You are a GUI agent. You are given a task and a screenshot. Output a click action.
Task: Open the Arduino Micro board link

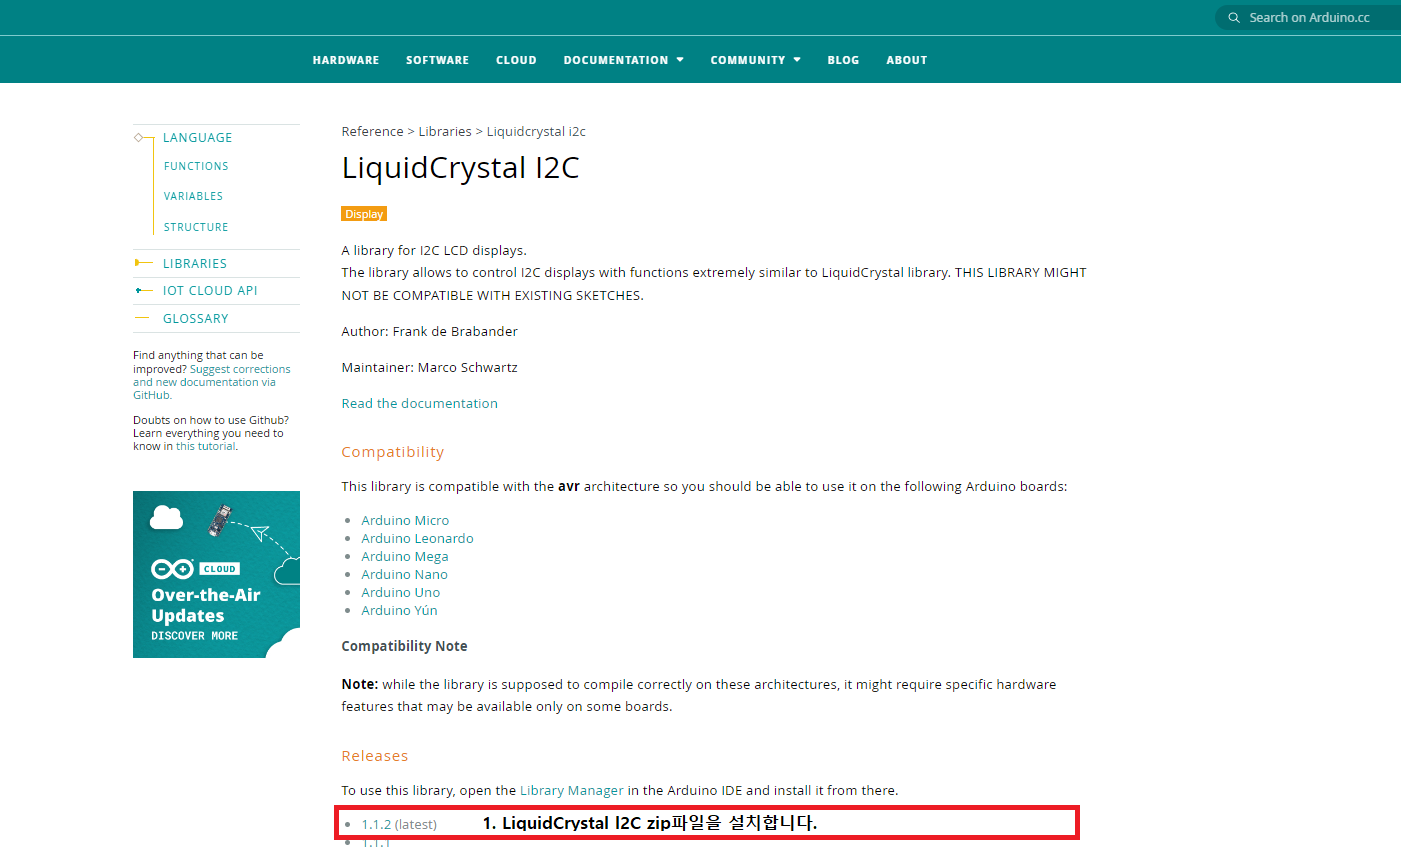click(x=405, y=520)
